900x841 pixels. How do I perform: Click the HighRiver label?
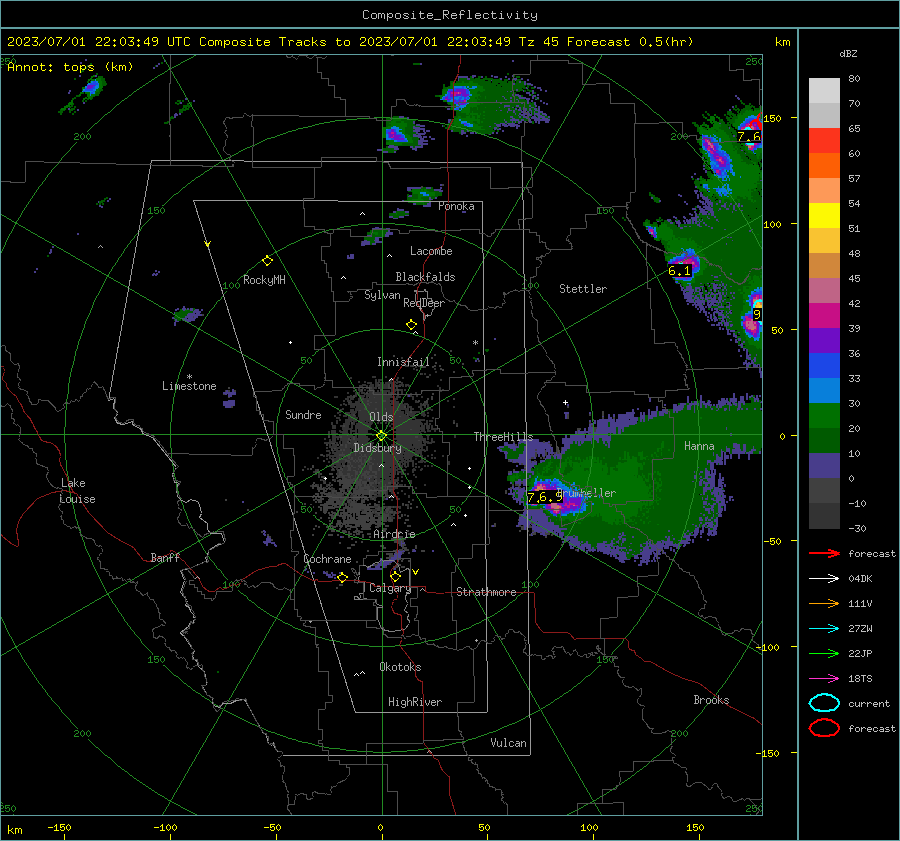tap(415, 702)
